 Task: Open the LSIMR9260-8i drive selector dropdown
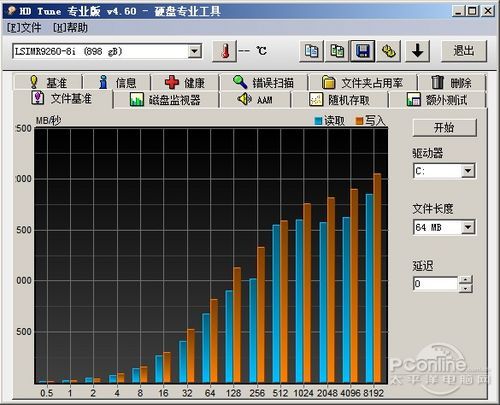tap(194, 52)
